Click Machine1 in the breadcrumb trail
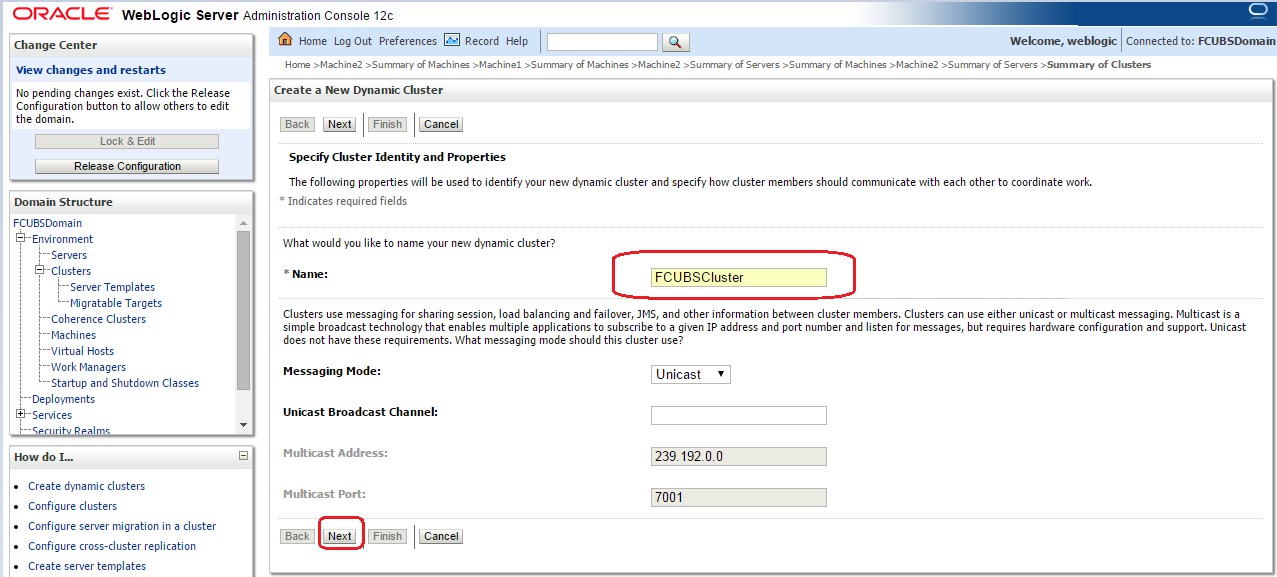Image resolution: width=1277 pixels, height=577 pixels. [500, 65]
